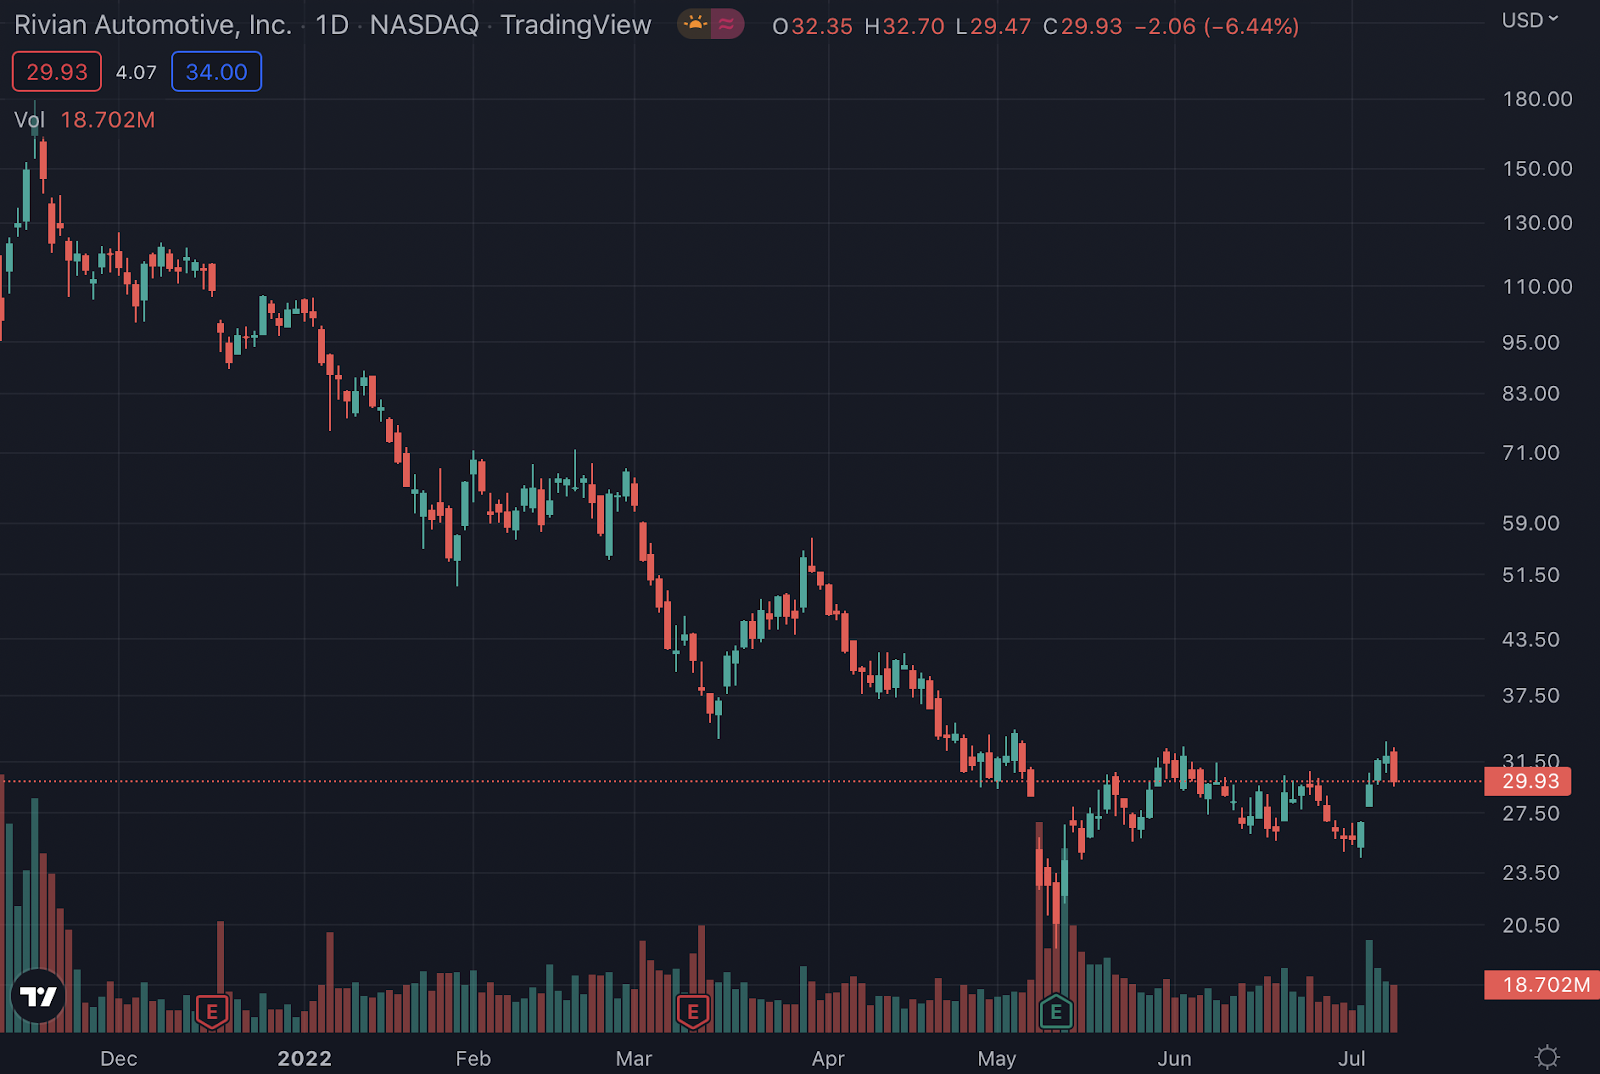
Task: Open the TradingView logo button
Action: [x=38, y=996]
